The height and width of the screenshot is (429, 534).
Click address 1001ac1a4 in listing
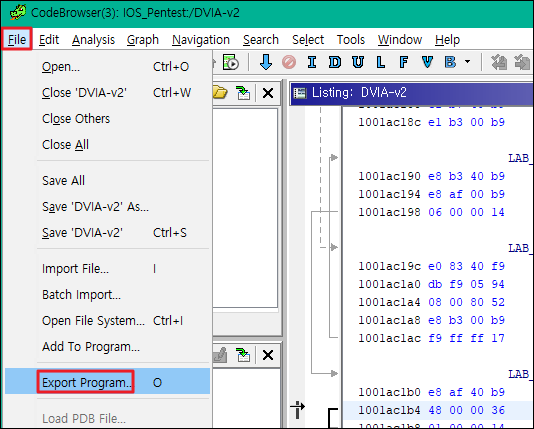pos(389,302)
